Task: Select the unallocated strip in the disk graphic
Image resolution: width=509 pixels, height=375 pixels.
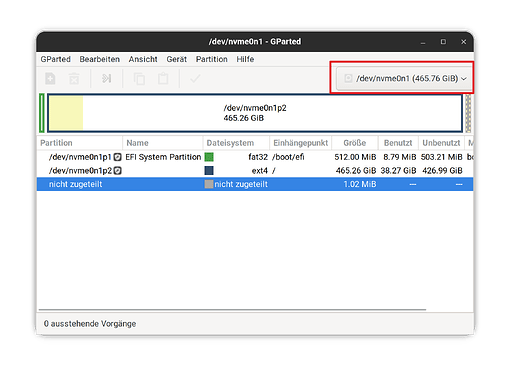Action: [x=468, y=113]
